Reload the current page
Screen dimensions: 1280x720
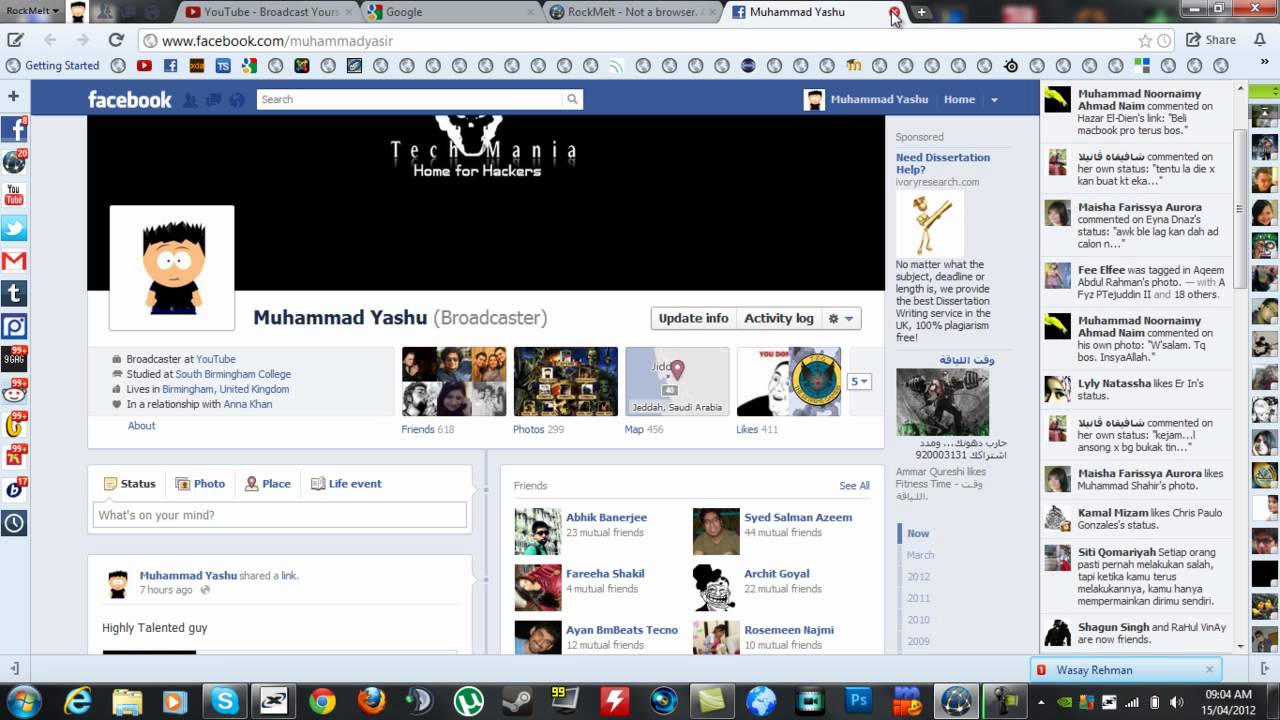(x=116, y=40)
